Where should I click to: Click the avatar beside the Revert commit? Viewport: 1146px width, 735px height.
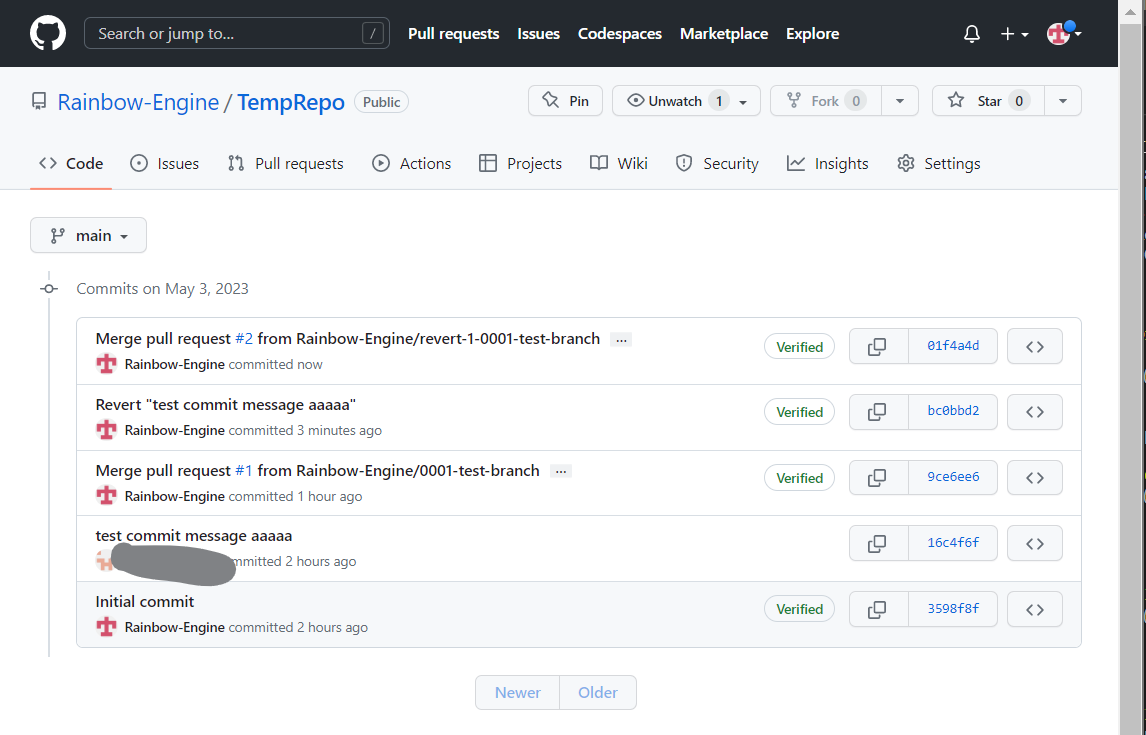107,430
